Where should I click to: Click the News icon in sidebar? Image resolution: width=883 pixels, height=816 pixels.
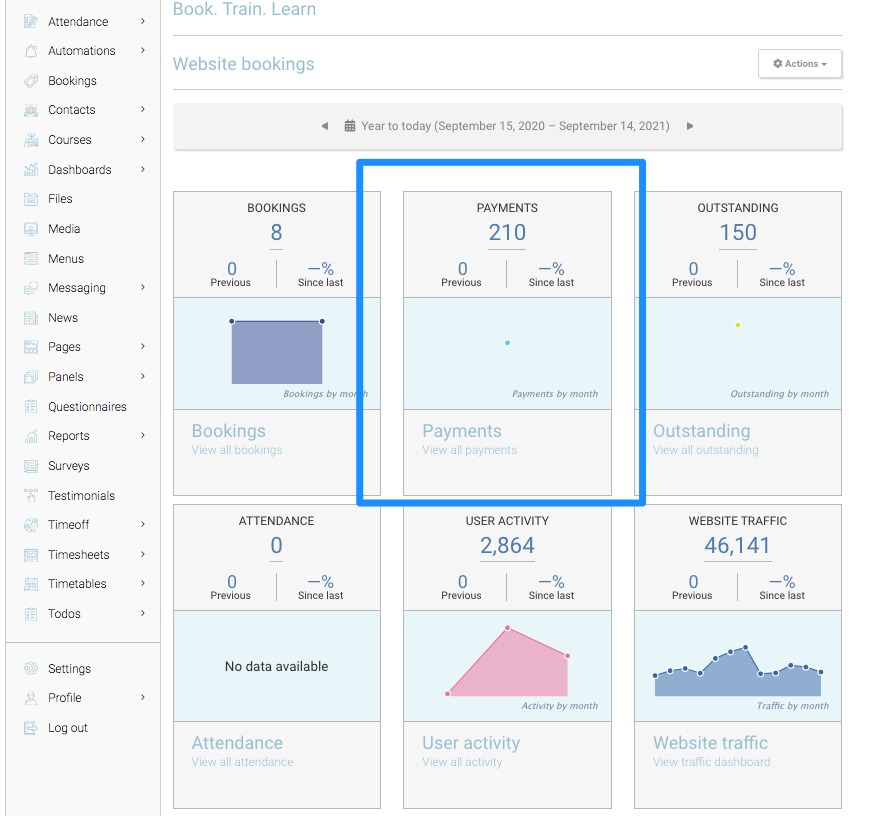[31, 318]
